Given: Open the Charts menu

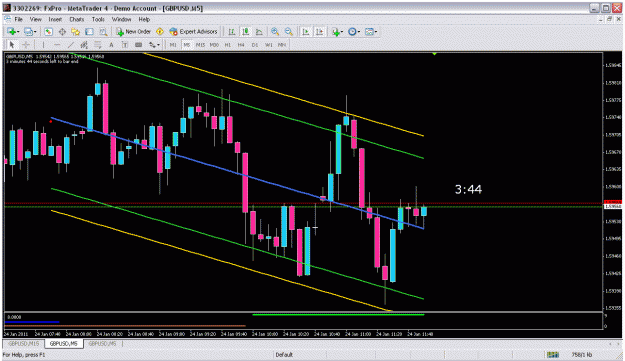Looking at the screenshot, I should [x=77, y=19].
